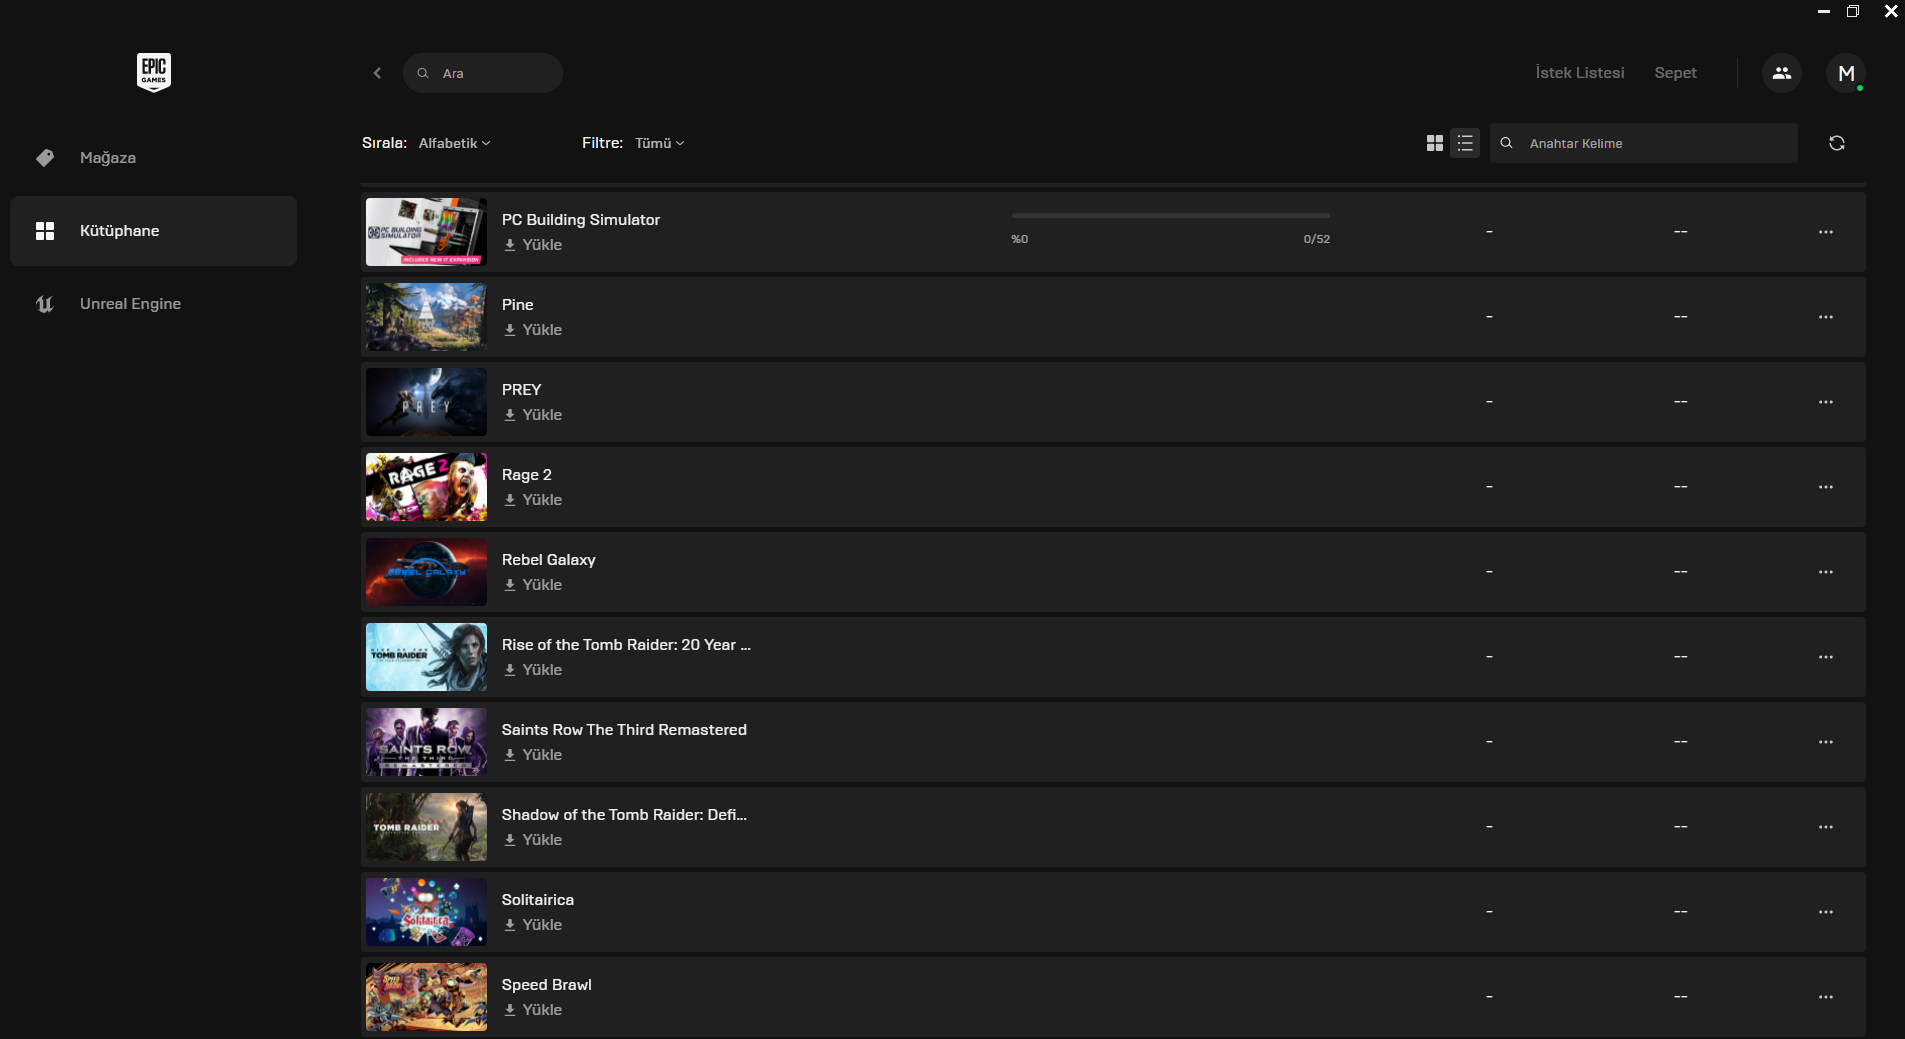1905x1039 pixels.
Task: Switch to grid view
Action: [1435, 143]
